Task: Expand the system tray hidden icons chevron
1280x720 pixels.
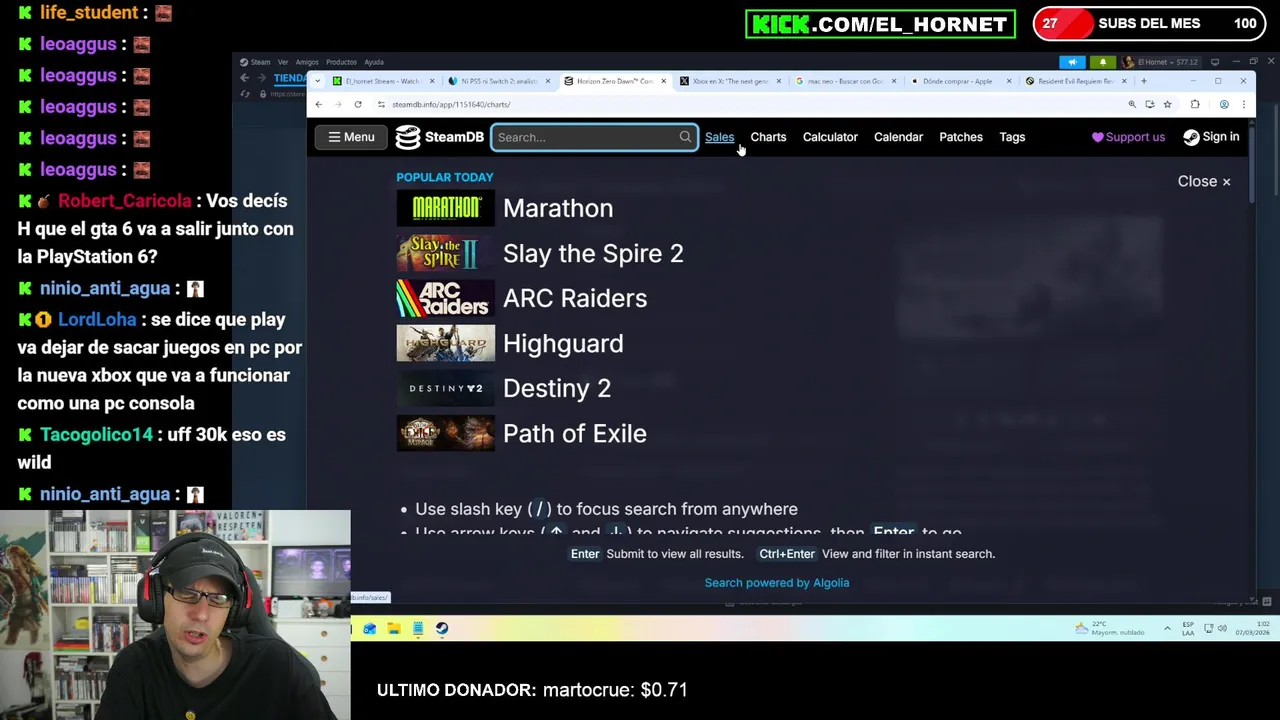Action: pos(1167,629)
